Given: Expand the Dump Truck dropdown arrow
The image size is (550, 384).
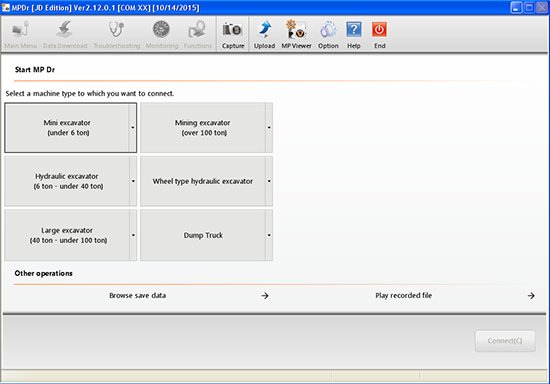Looking at the screenshot, I should pos(269,235).
